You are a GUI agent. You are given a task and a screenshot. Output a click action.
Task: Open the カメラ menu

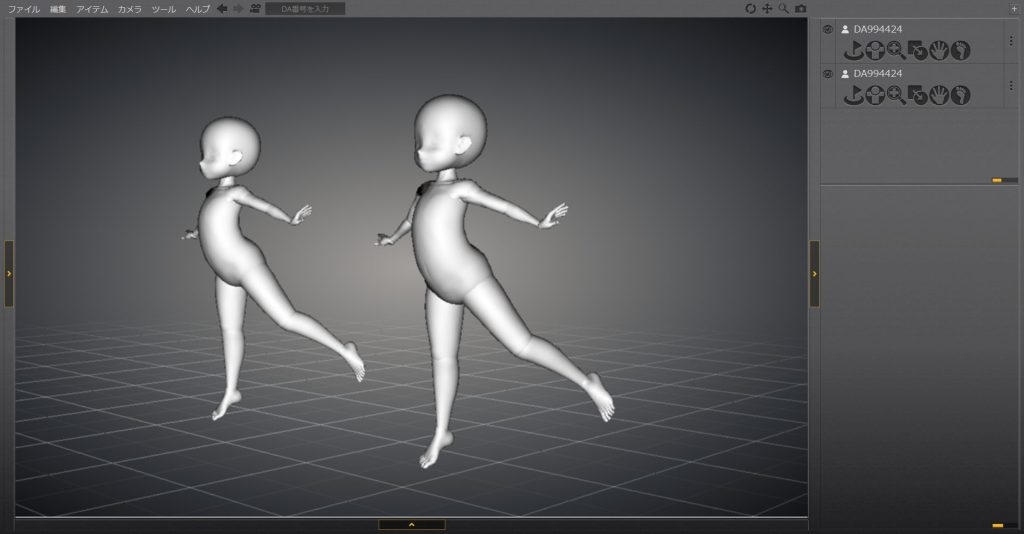coord(129,8)
